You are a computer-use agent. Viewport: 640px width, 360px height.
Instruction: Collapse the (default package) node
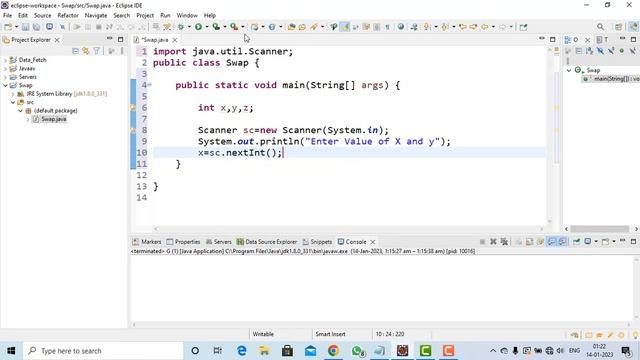tap(20, 111)
